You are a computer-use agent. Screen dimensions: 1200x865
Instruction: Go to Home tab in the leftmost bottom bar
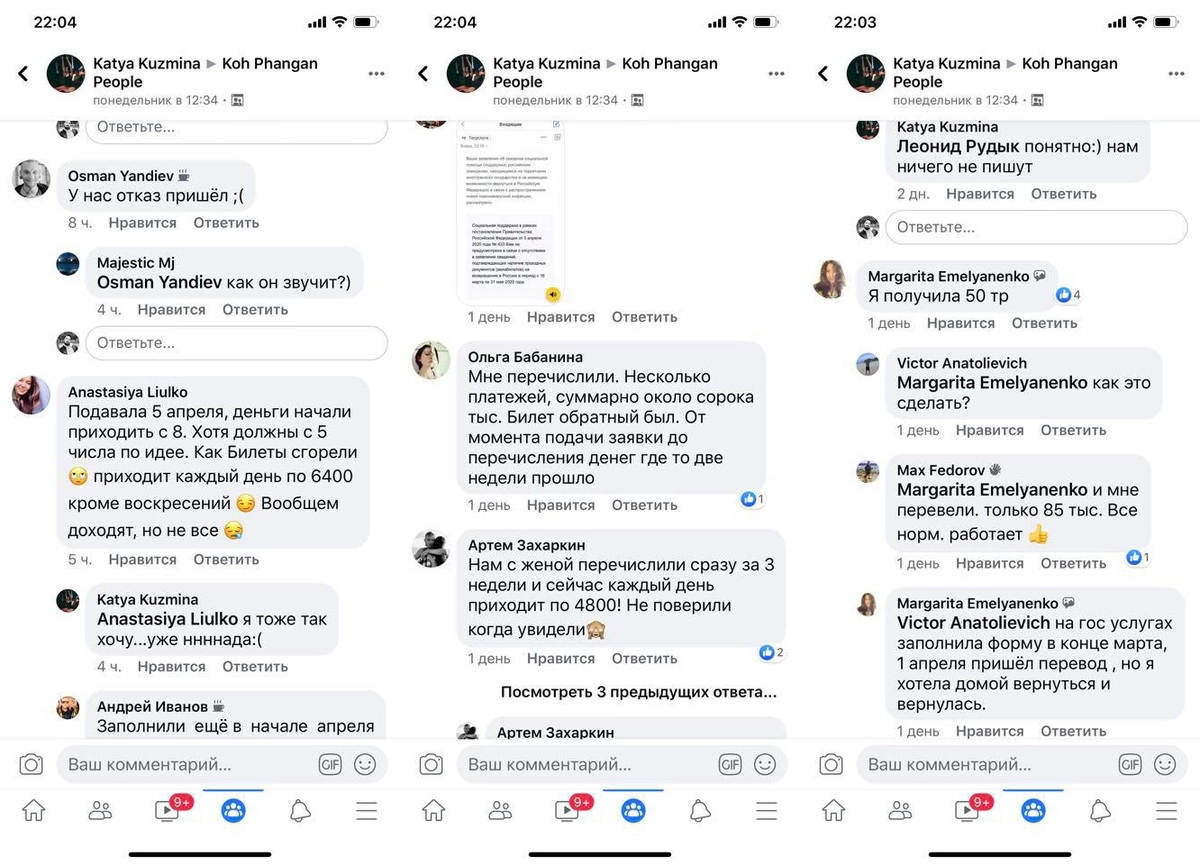click(x=33, y=810)
